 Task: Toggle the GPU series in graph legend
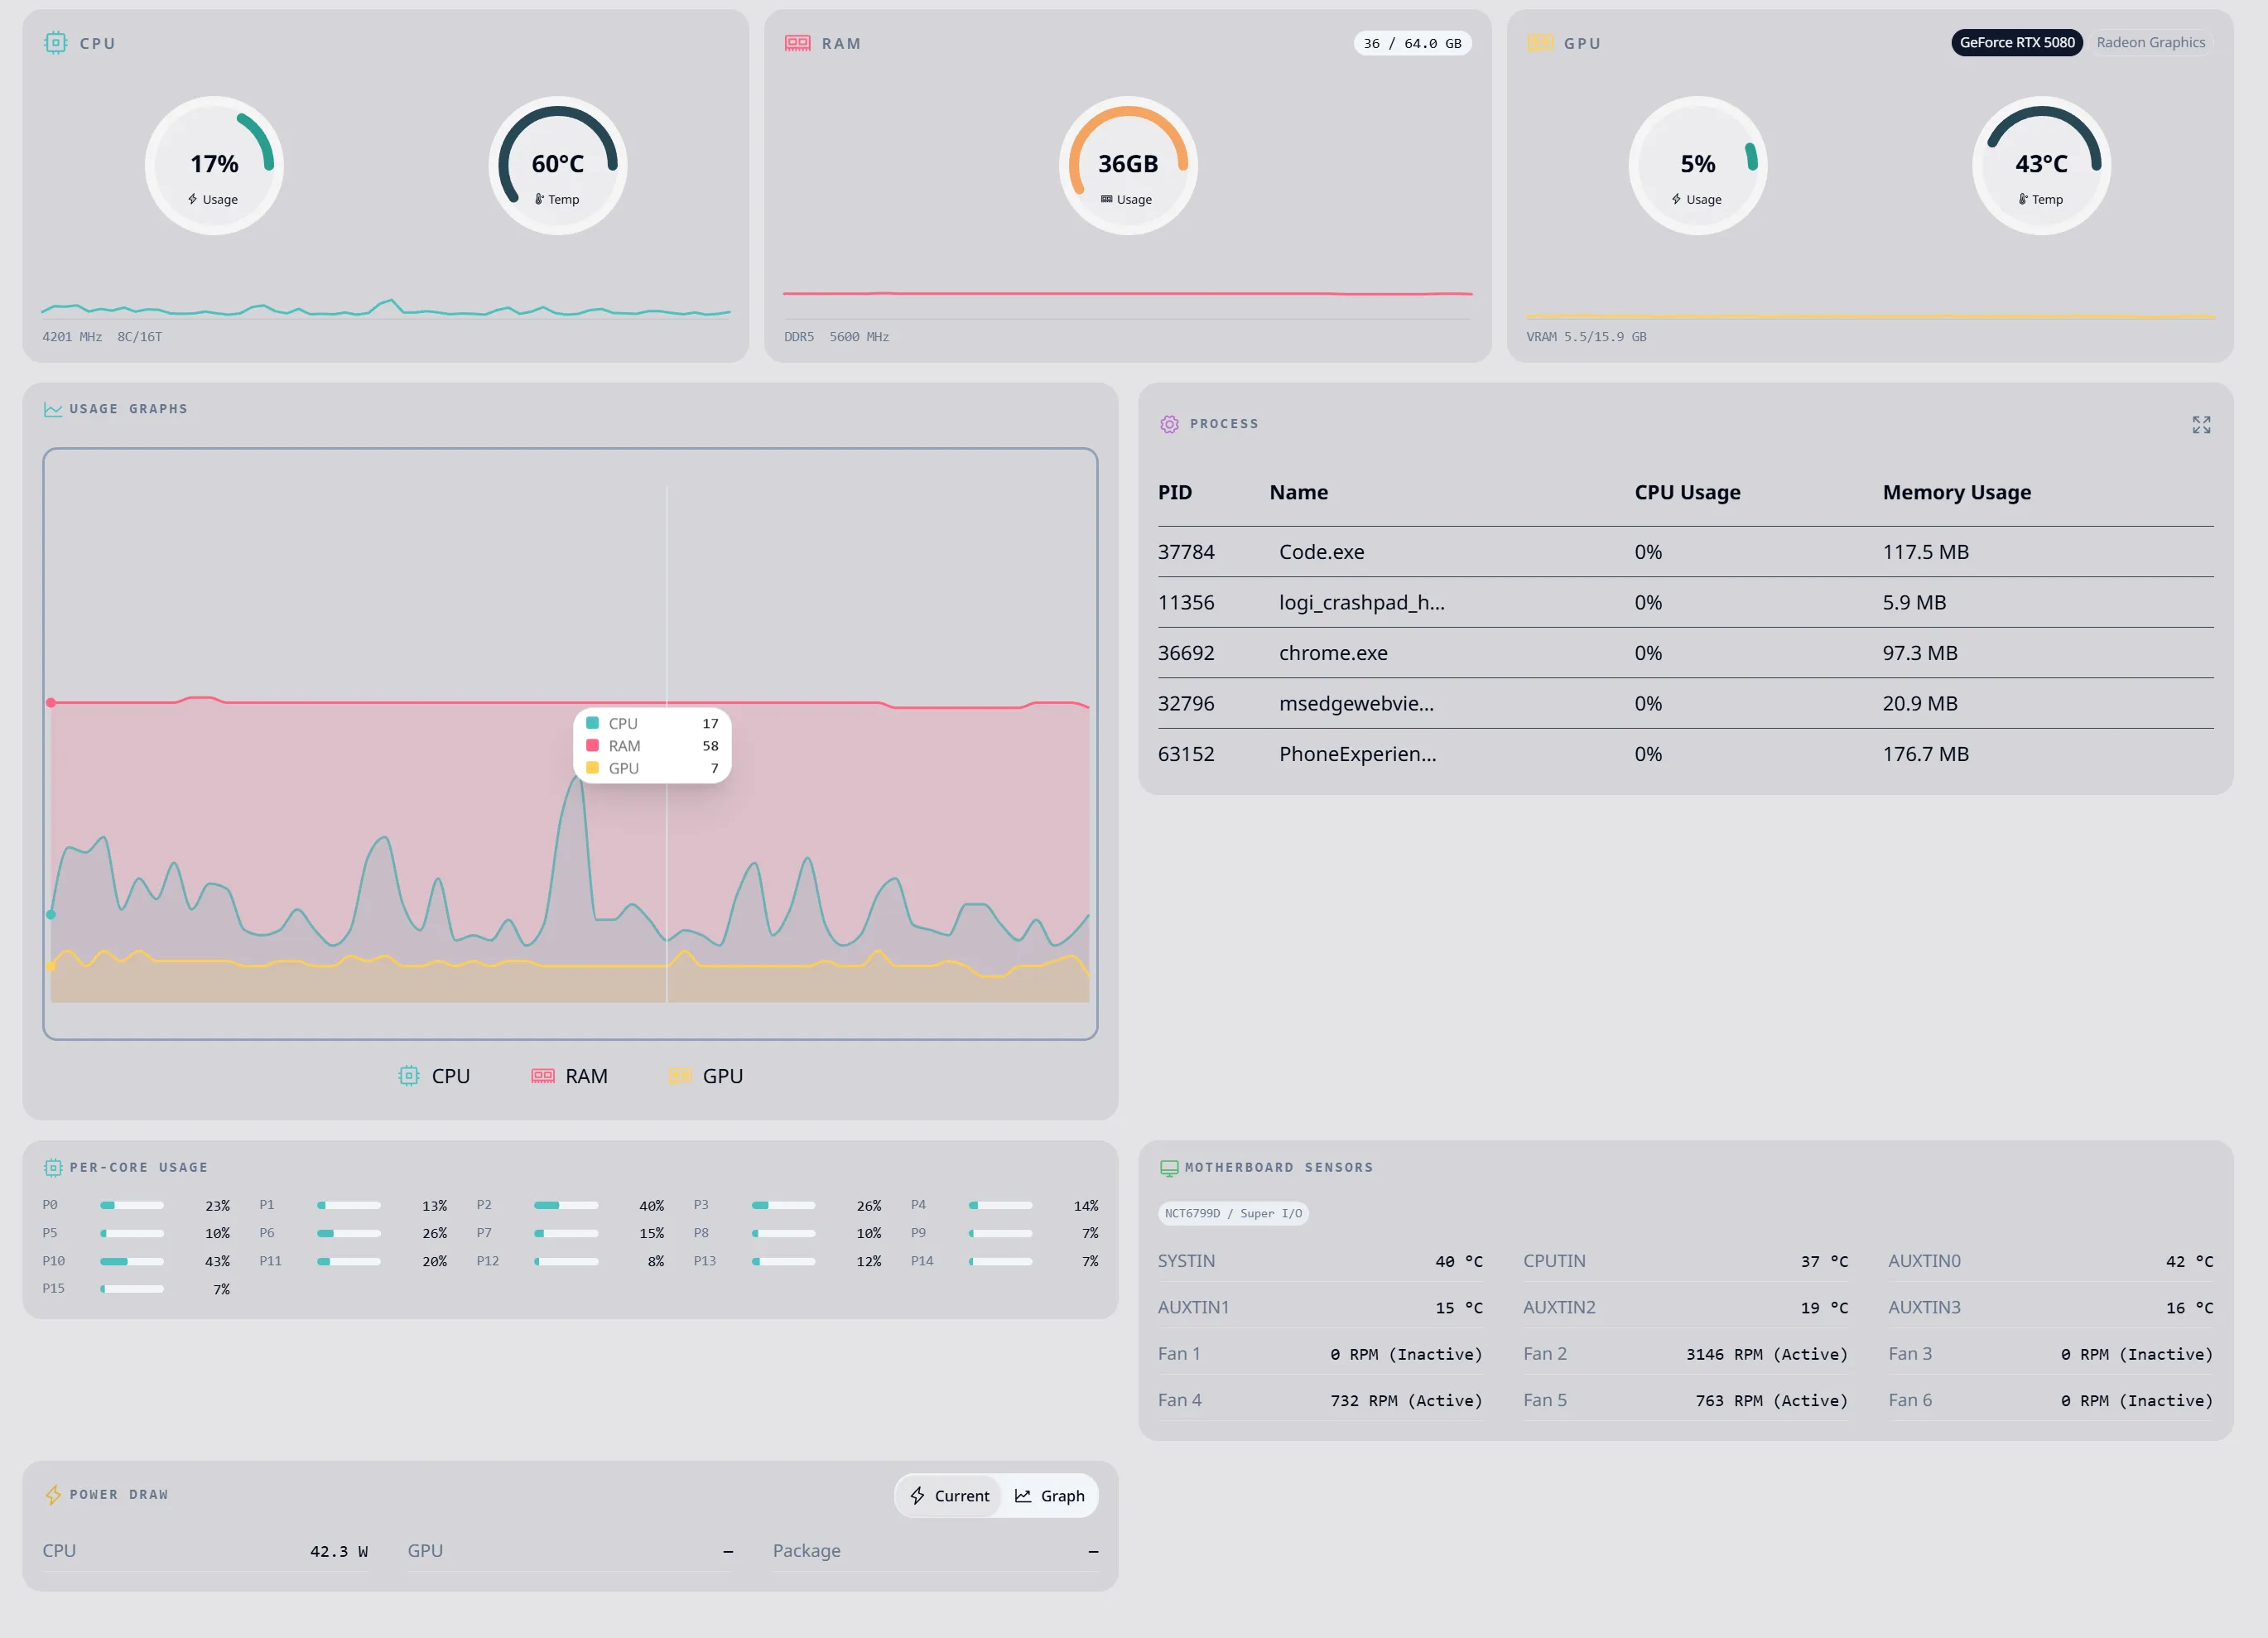[x=706, y=1076]
